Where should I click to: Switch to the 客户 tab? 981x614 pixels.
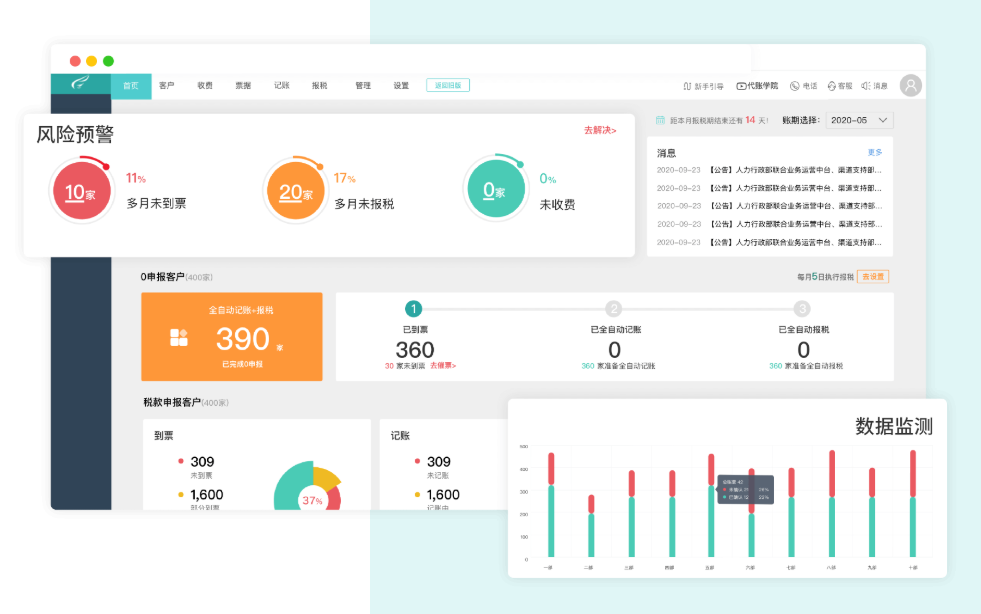click(167, 86)
